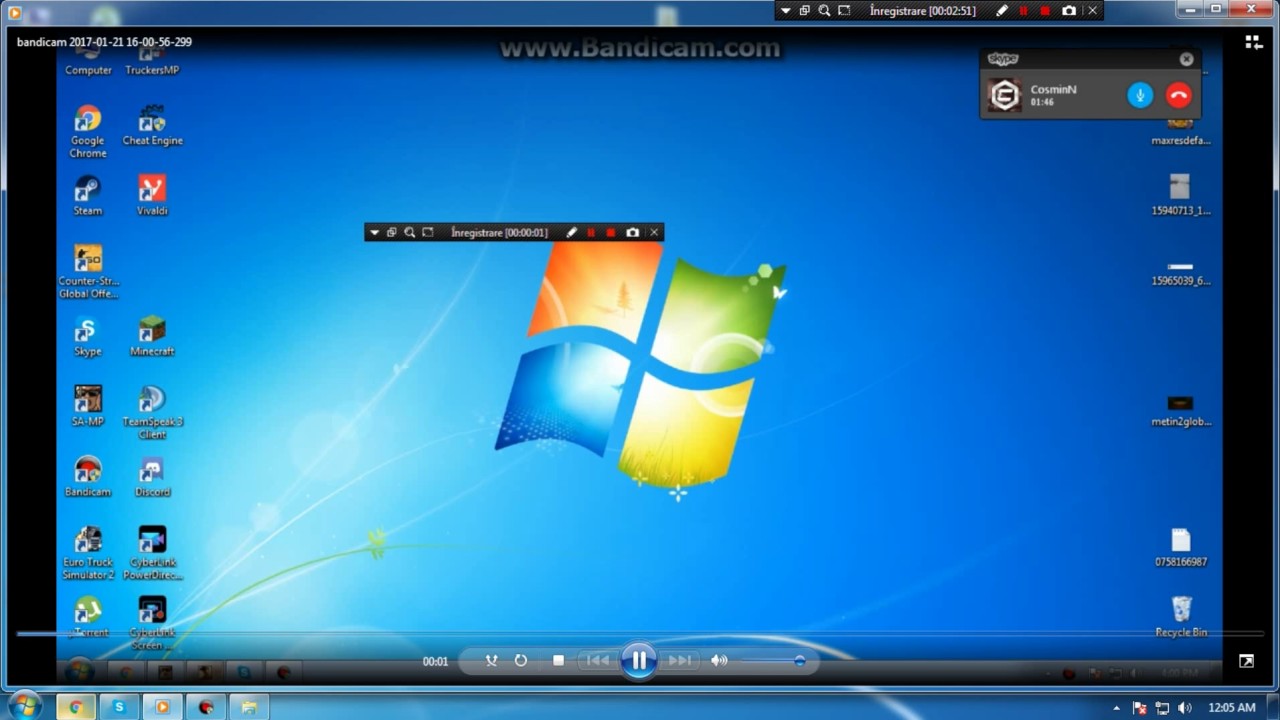This screenshot has height=720, width=1280.
Task: Pause the 00:02:51 Bandicam recording
Action: point(1023,11)
